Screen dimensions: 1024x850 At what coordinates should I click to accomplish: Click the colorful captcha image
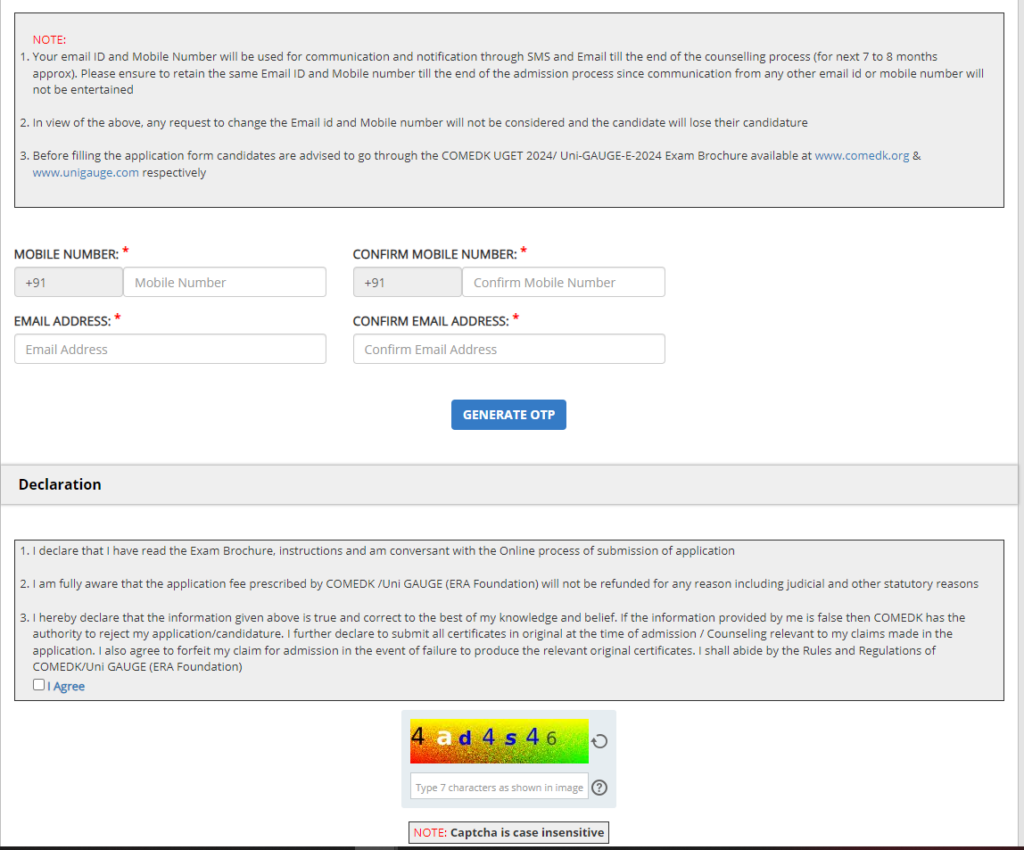[x=498, y=742]
